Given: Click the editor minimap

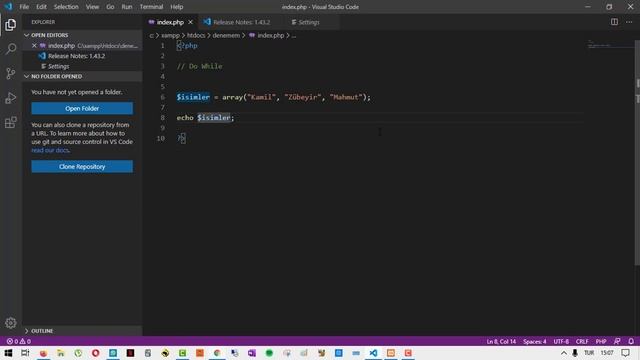Looking at the screenshot, I should tap(610, 44).
